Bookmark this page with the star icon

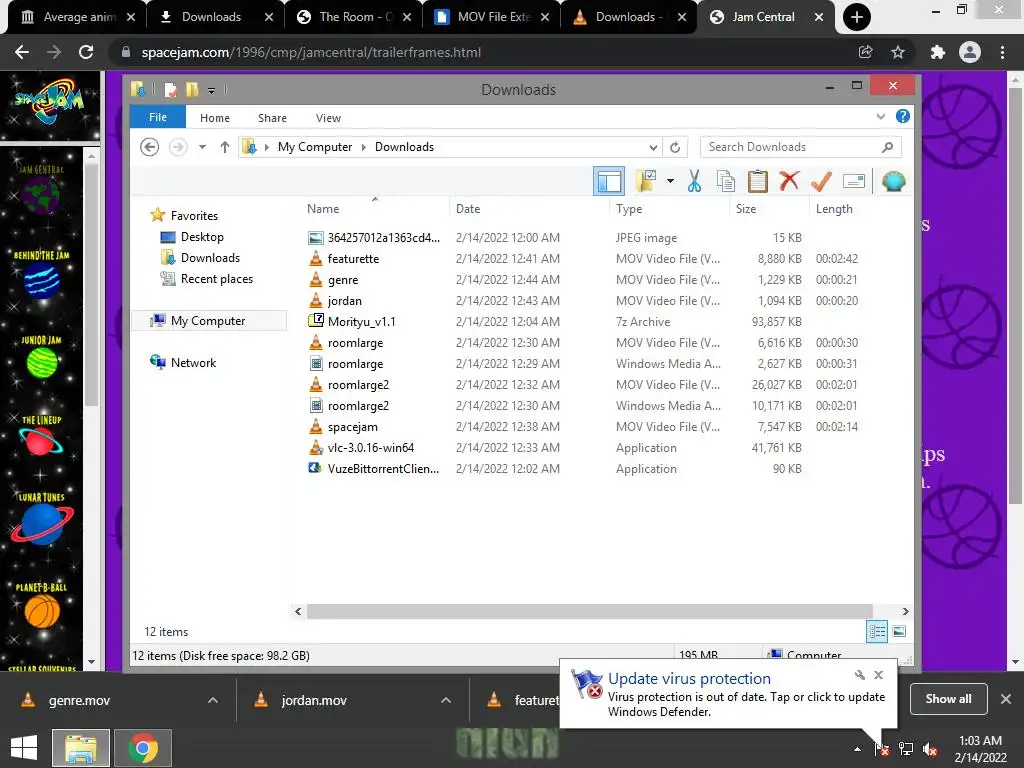click(x=898, y=52)
